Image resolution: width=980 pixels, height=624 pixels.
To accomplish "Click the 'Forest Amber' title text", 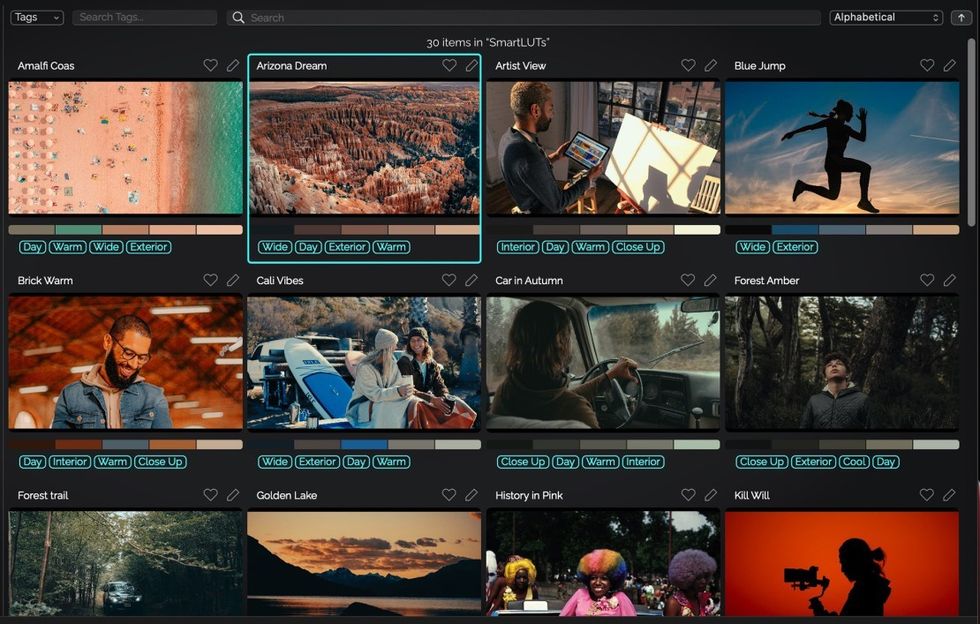I will click(766, 281).
